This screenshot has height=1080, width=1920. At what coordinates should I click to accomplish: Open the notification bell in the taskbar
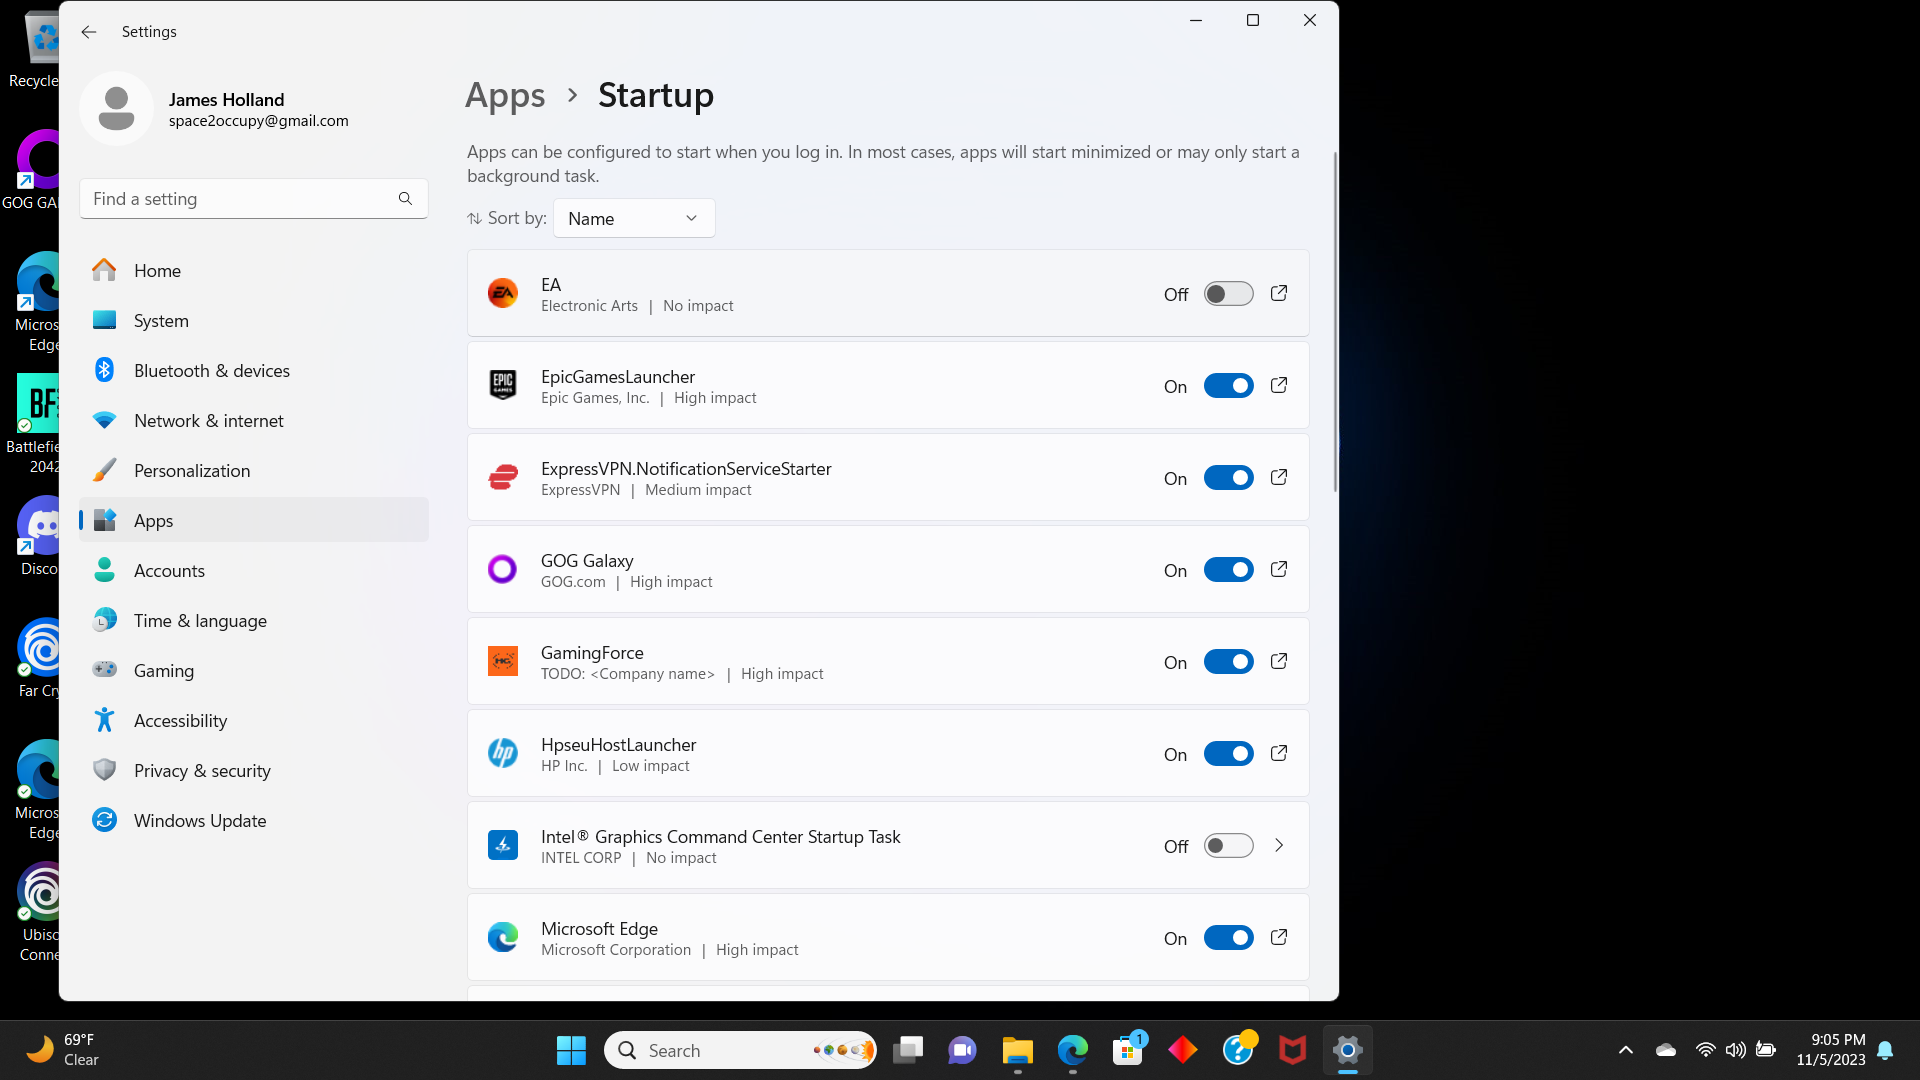[1885, 1050]
